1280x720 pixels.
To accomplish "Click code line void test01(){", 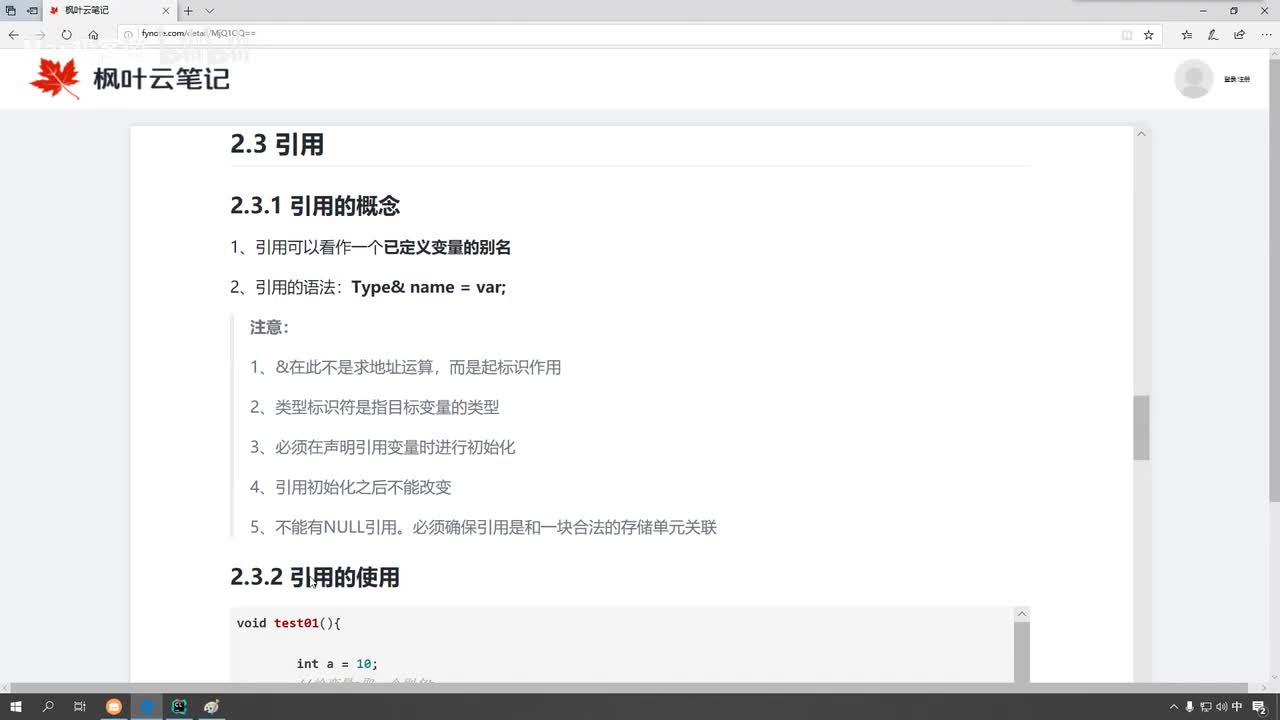I will coord(289,623).
